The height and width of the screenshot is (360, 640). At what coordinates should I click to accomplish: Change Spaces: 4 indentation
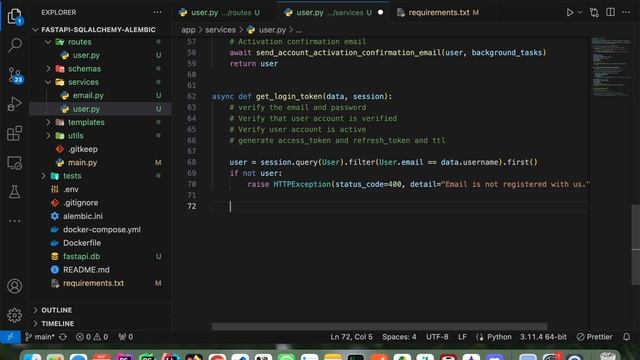click(399, 337)
